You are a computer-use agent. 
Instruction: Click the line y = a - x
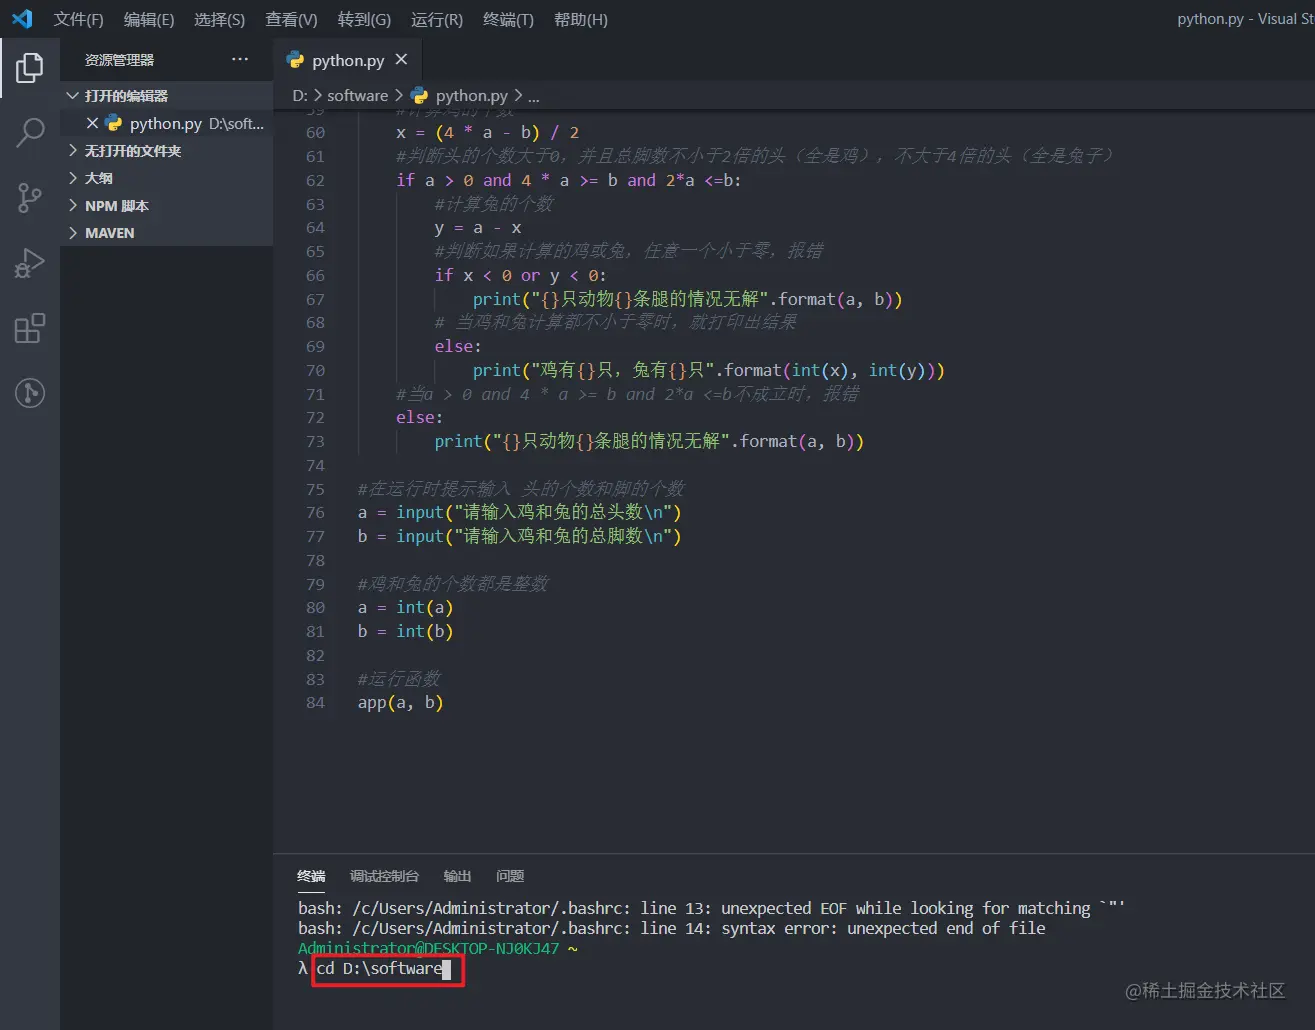tap(478, 228)
